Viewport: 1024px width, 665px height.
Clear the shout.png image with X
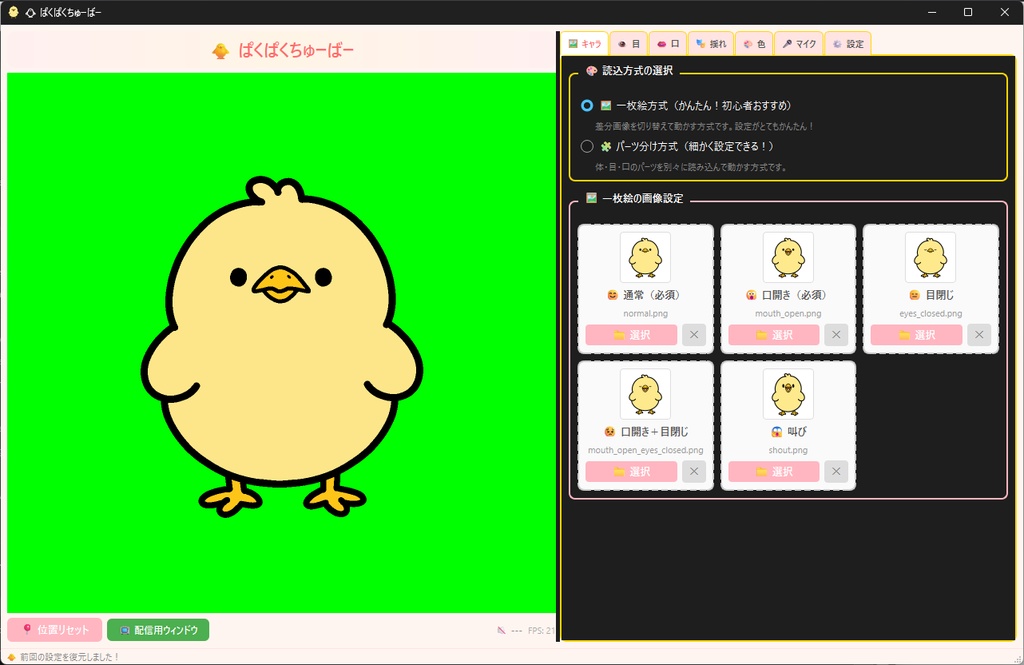pyautogui.click(x=836, y=472)
